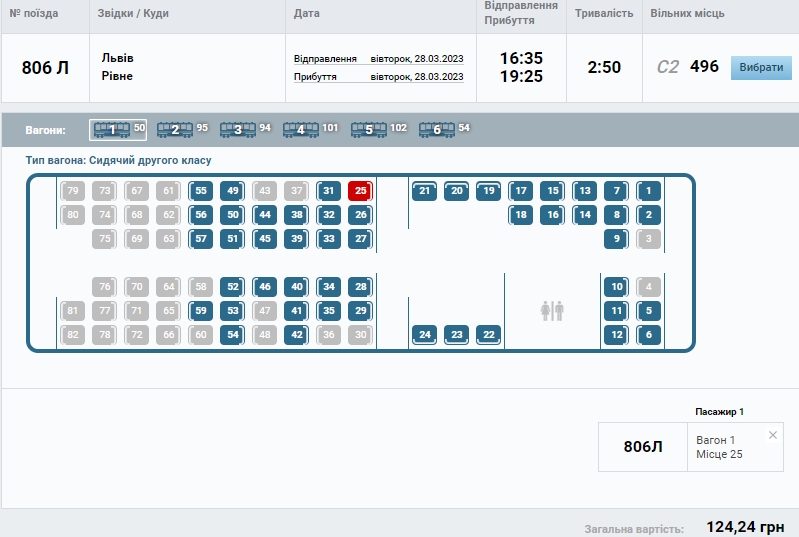This screenshot has width=799, height=537.
Task: Deselect the red seat 25
Action: pyautogui.click(x=361, y=190)
